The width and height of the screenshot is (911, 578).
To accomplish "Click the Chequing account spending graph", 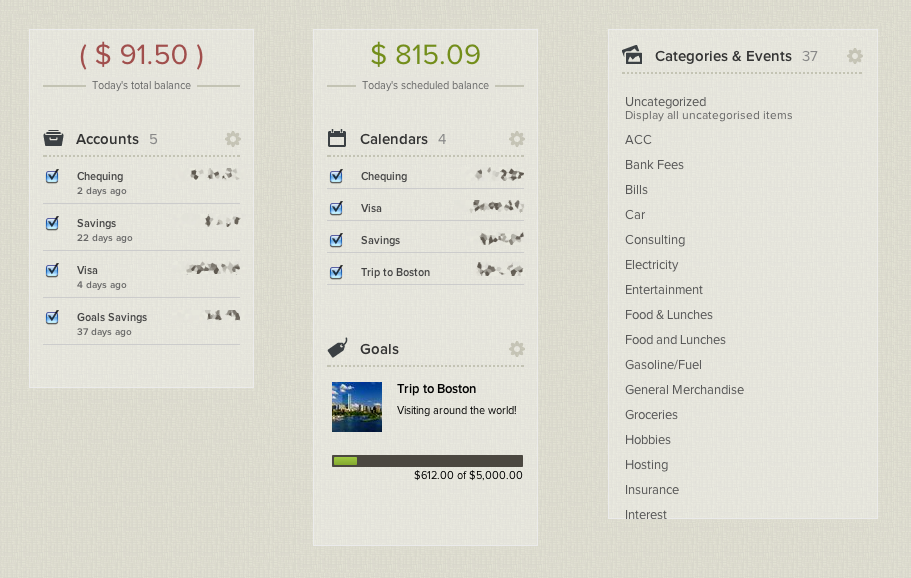I will coord(210,176).
